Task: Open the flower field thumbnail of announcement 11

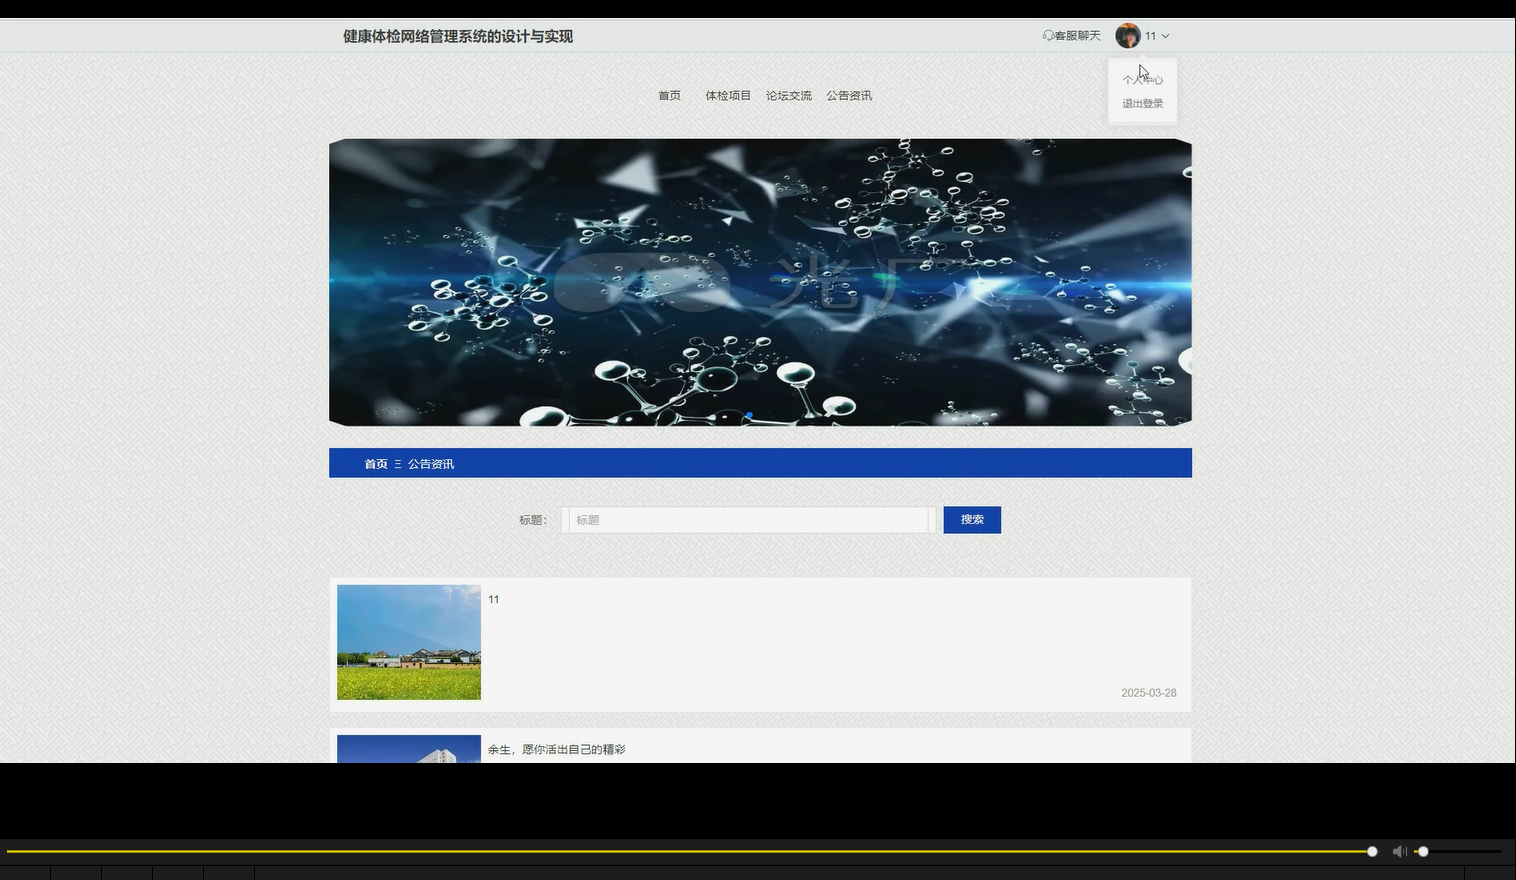Action: 409,642
